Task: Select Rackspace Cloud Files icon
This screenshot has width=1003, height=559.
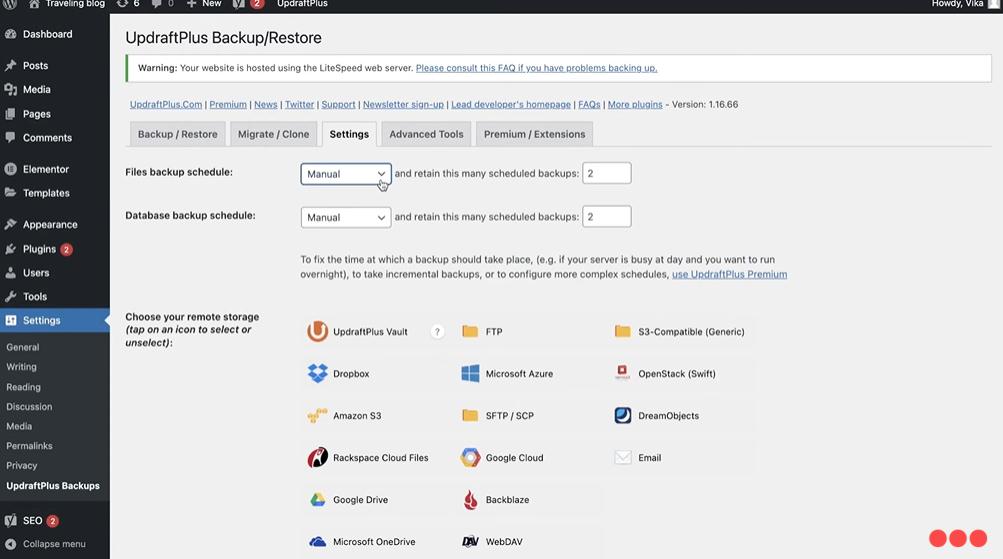Action: tap(318, 458)
